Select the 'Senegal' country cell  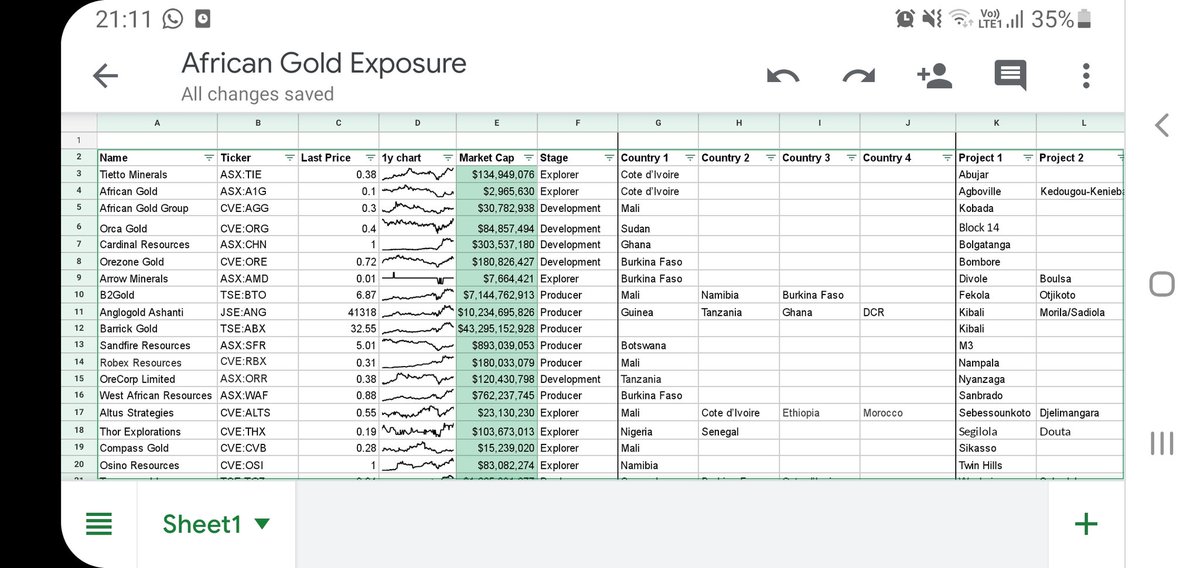click(738, 432)
